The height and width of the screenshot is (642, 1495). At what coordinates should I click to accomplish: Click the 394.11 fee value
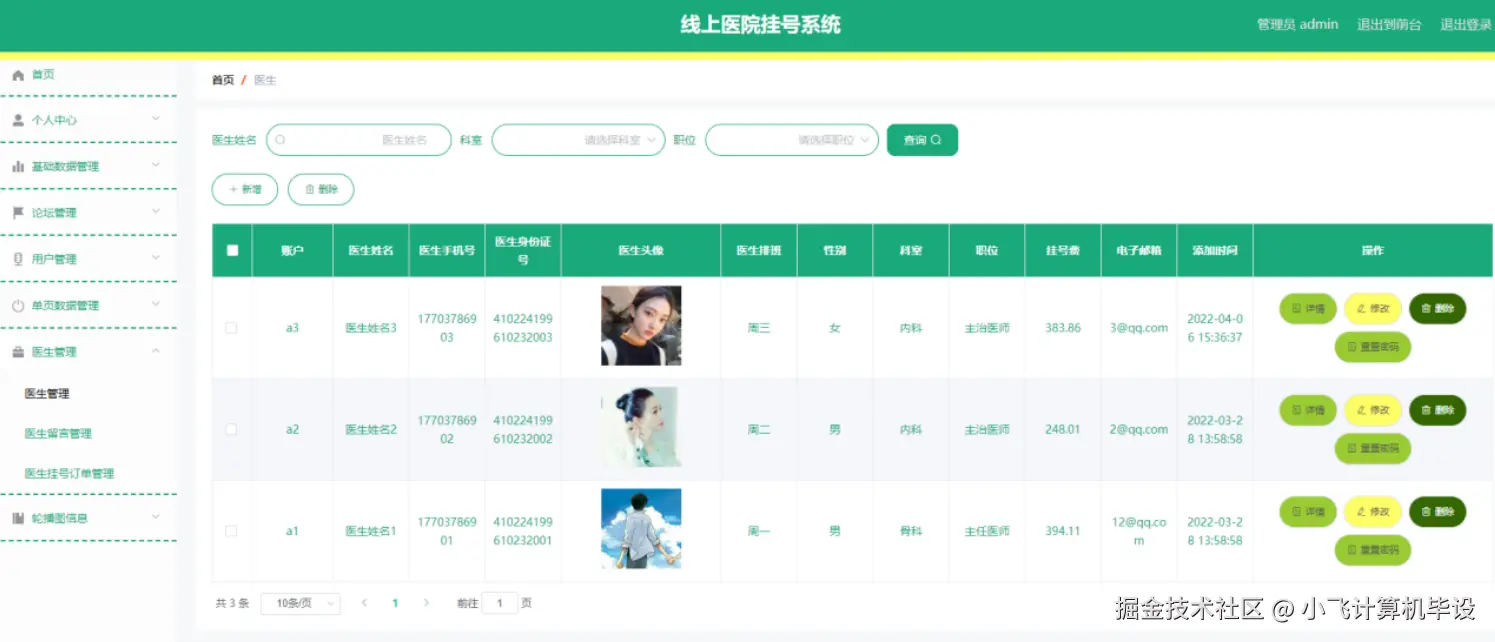(1063, 531)
